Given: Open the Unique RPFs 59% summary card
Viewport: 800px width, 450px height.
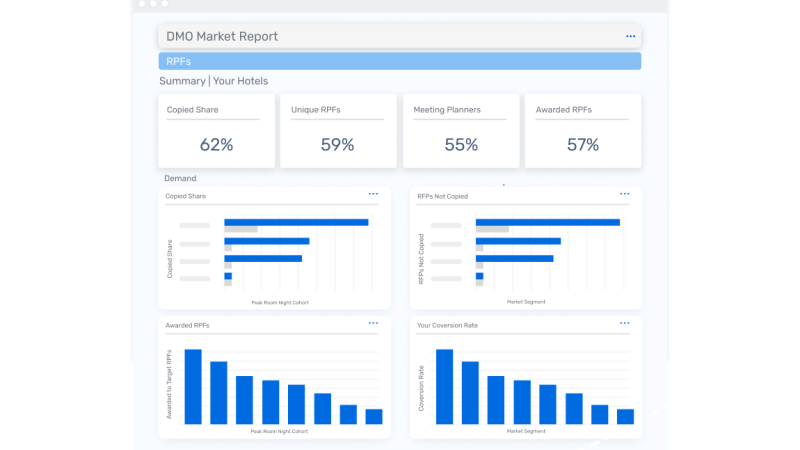Looking at the screenshot, I should point(337,131).
